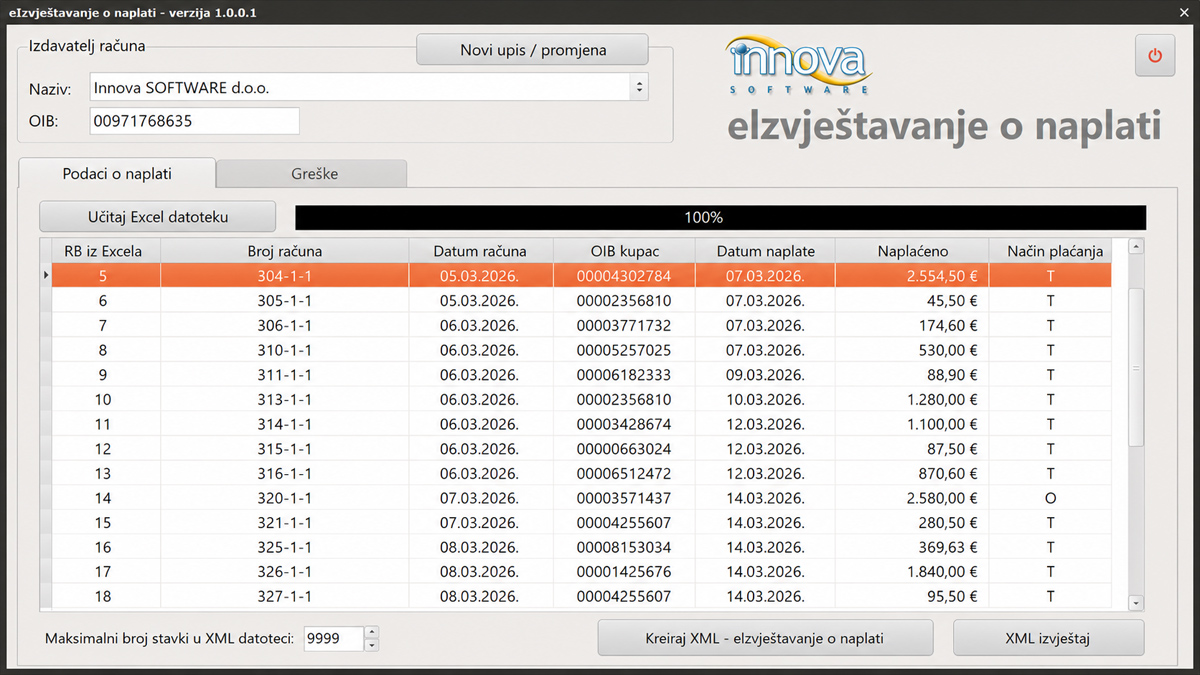
Task: Click the Datum naplate column header
Action: 765,251
